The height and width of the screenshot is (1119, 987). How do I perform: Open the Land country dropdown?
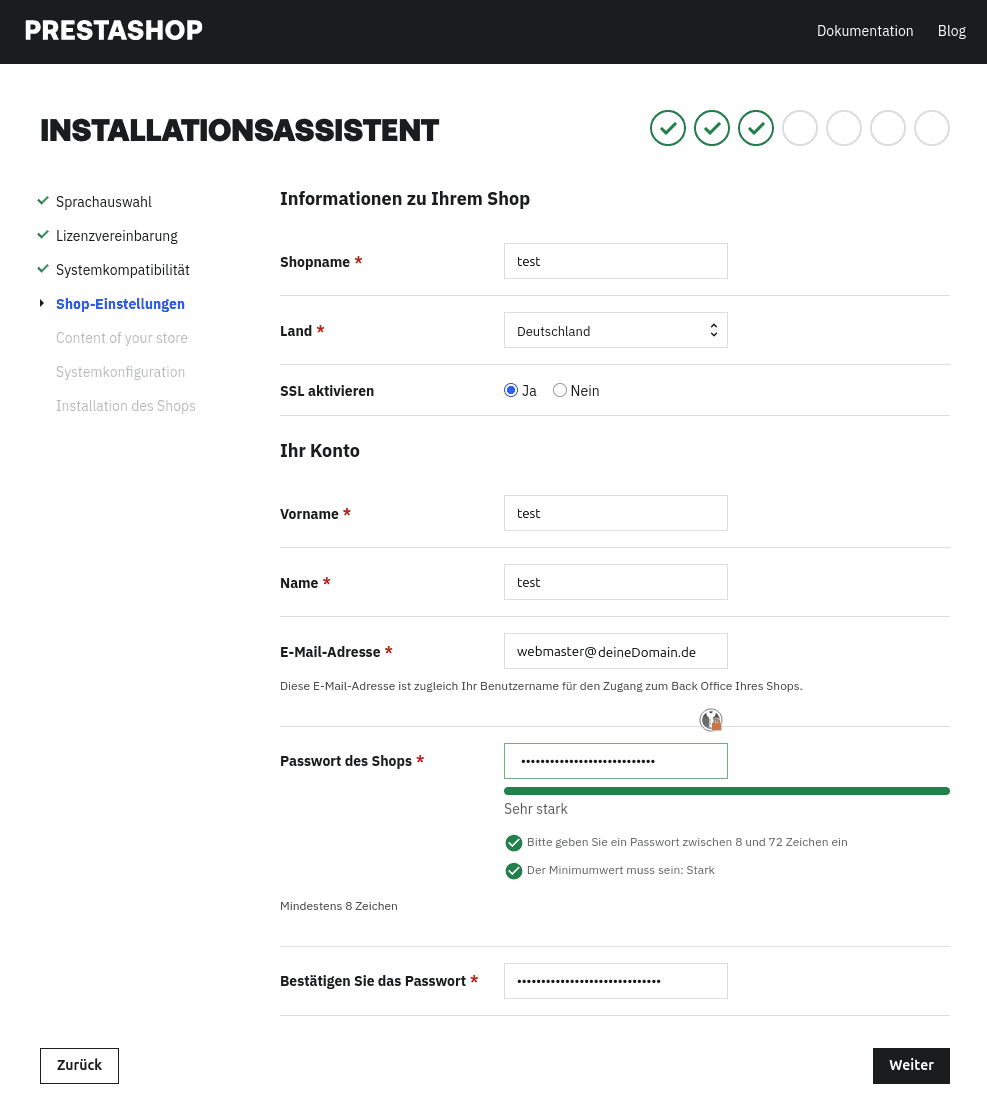pos(615,331)
